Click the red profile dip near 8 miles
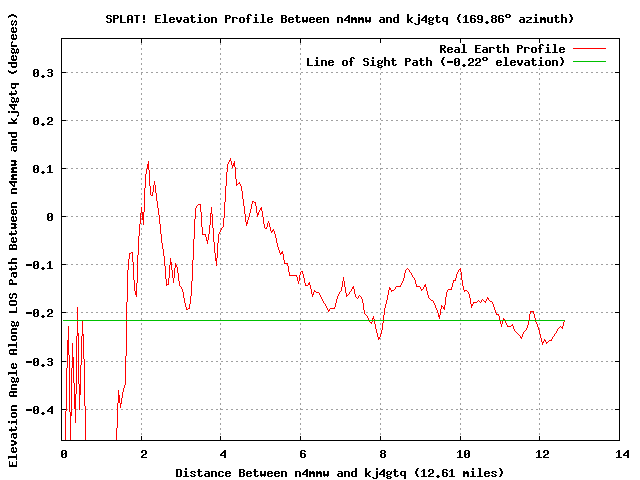 coord(379,339)
